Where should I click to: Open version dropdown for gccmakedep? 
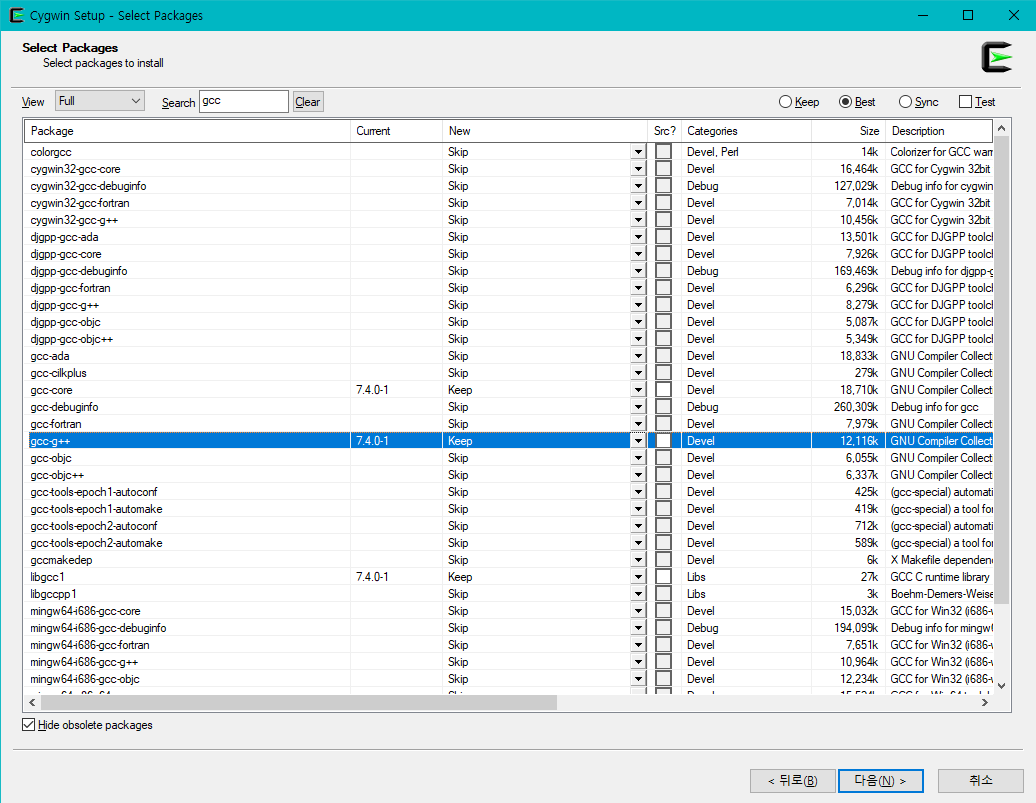pos(638,559)
